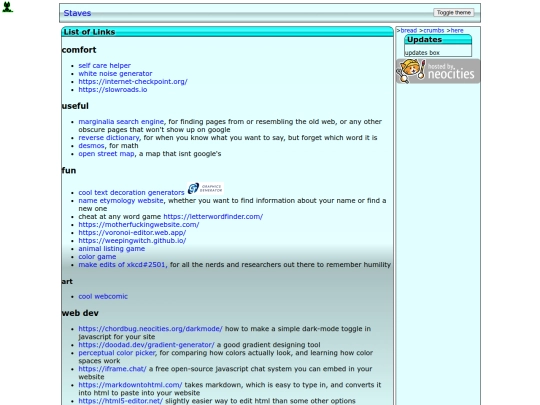Open the name etymology website link
Screen dimensions: 540x405
tap(121, 200)
